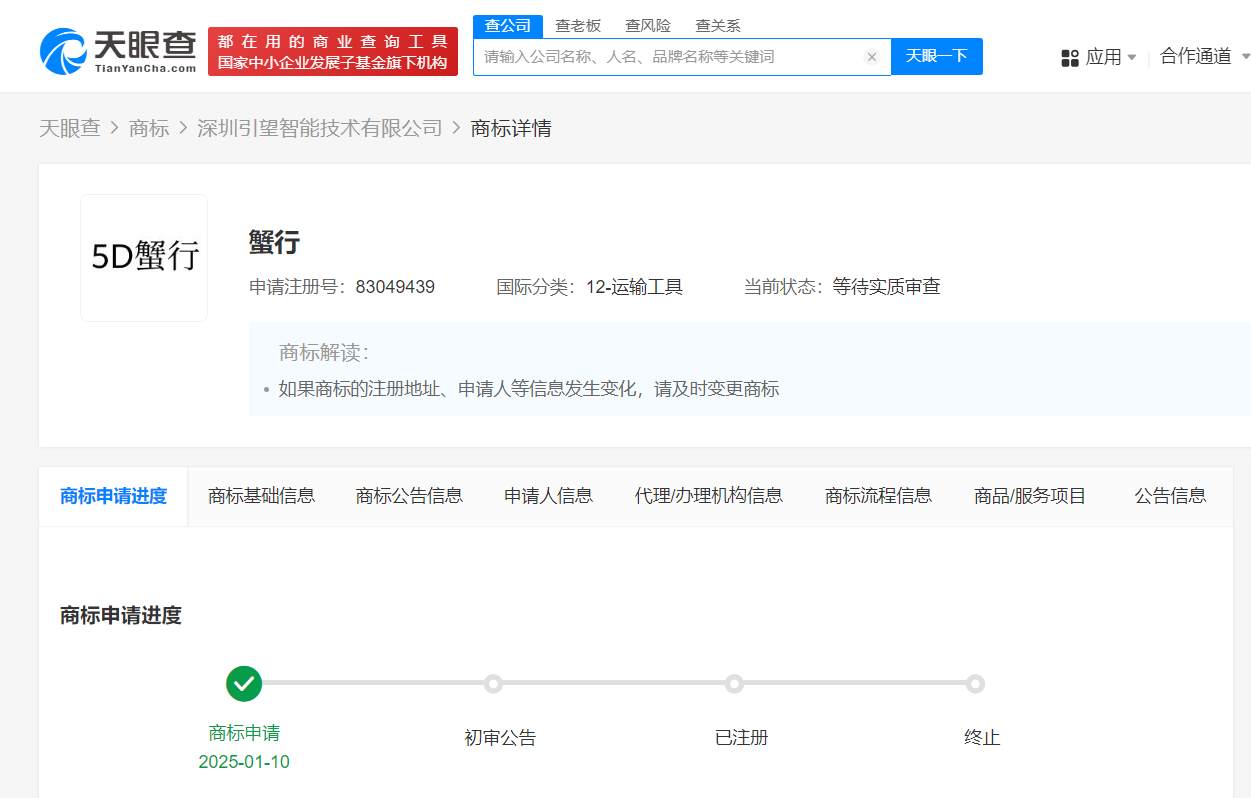Click the TianYanCha logo

pos(118,51)
